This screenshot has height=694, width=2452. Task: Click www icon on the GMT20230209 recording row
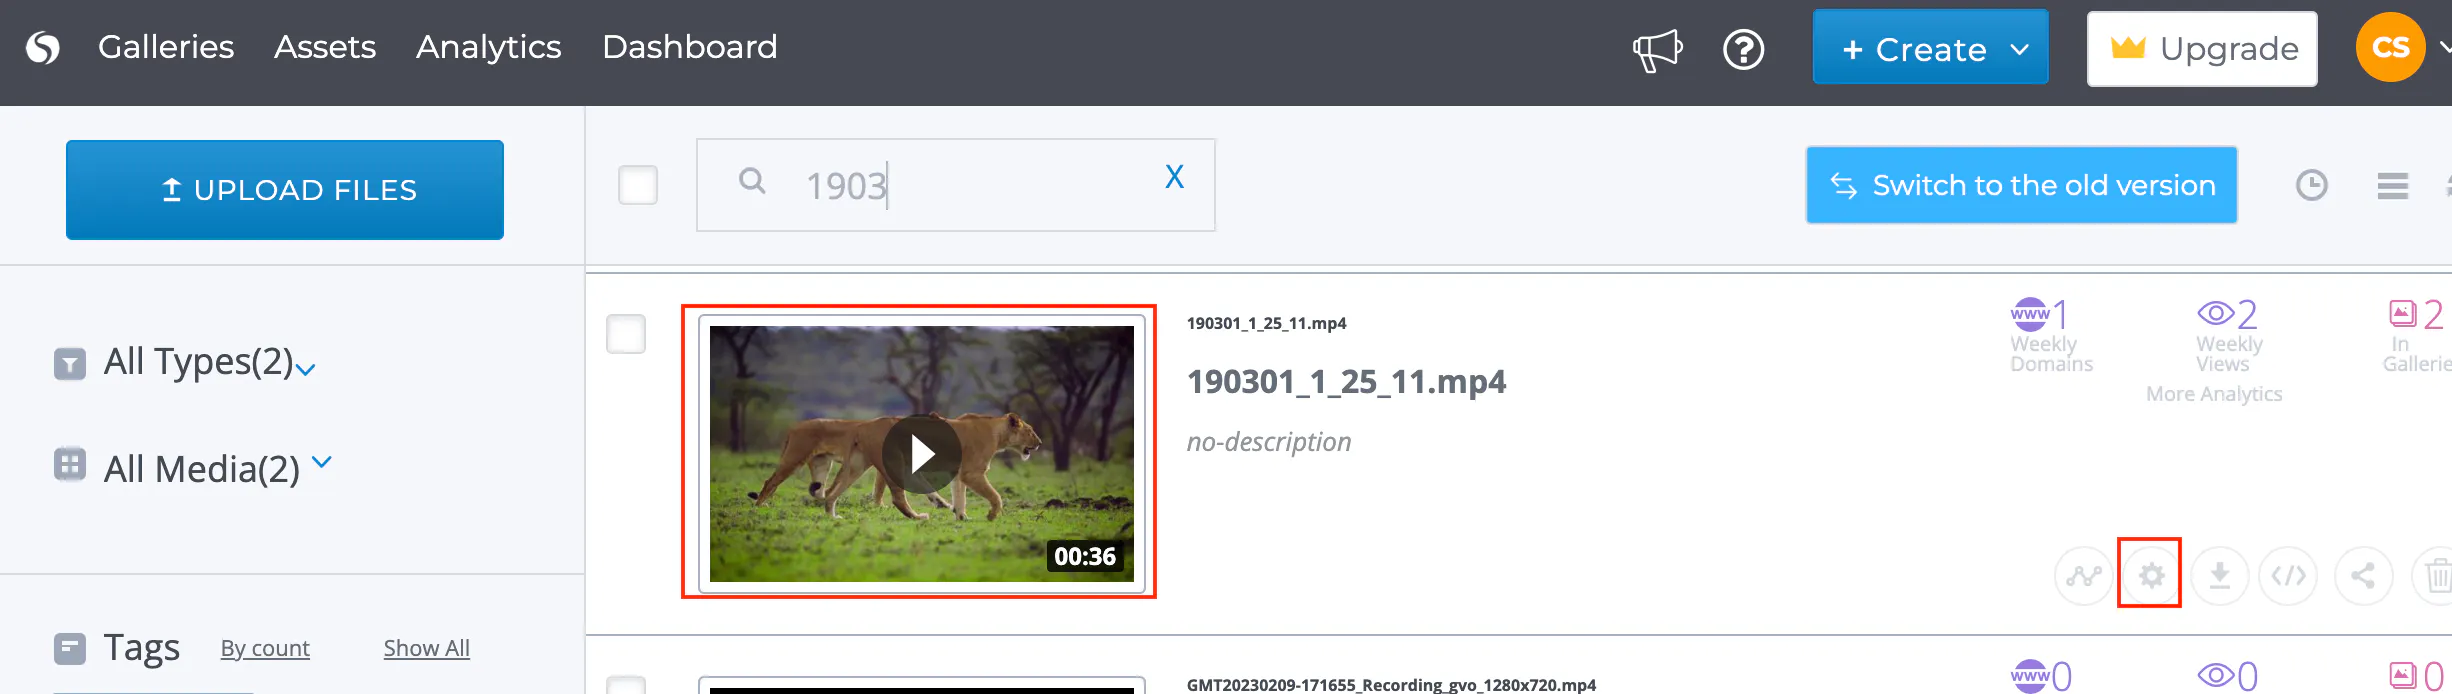coord(2029,676)
